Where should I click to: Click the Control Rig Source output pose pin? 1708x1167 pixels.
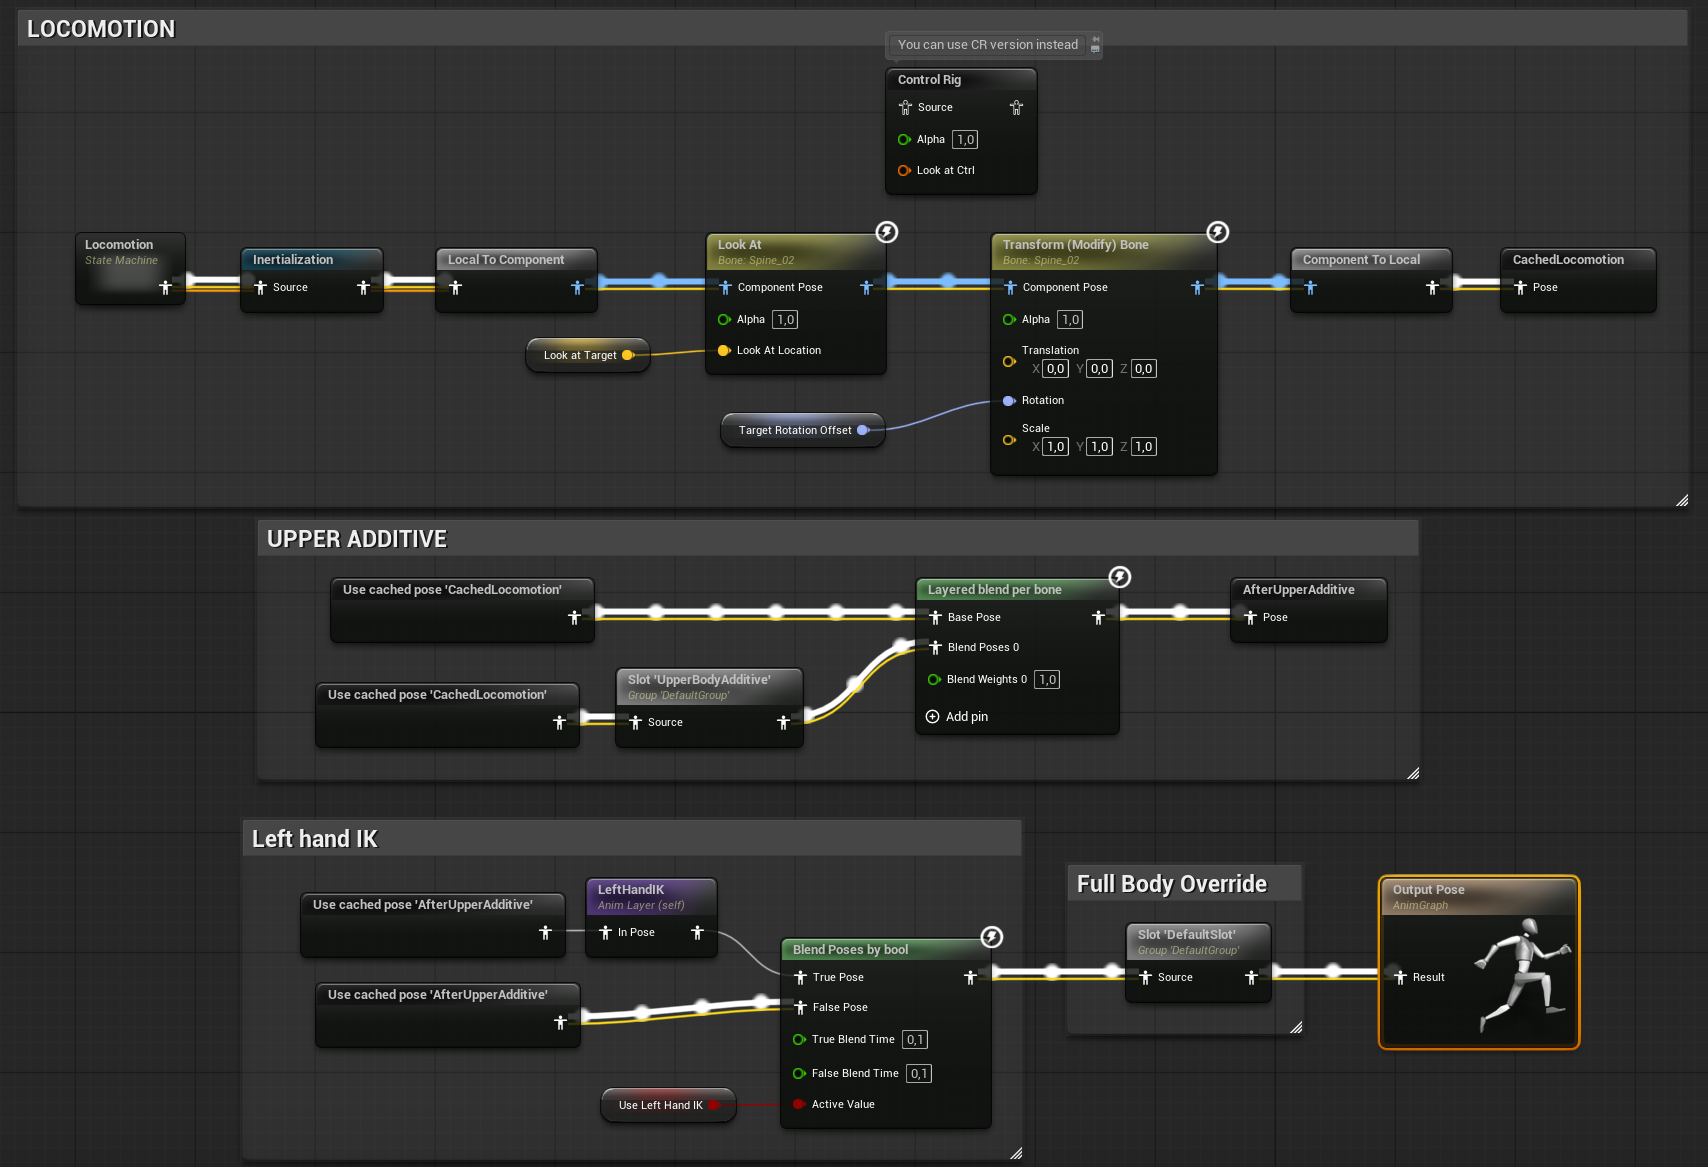click(x=1016, y=107)
